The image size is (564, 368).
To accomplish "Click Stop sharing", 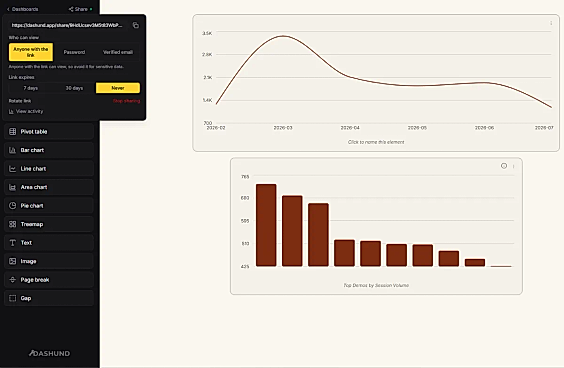I will tap(126, 101).
